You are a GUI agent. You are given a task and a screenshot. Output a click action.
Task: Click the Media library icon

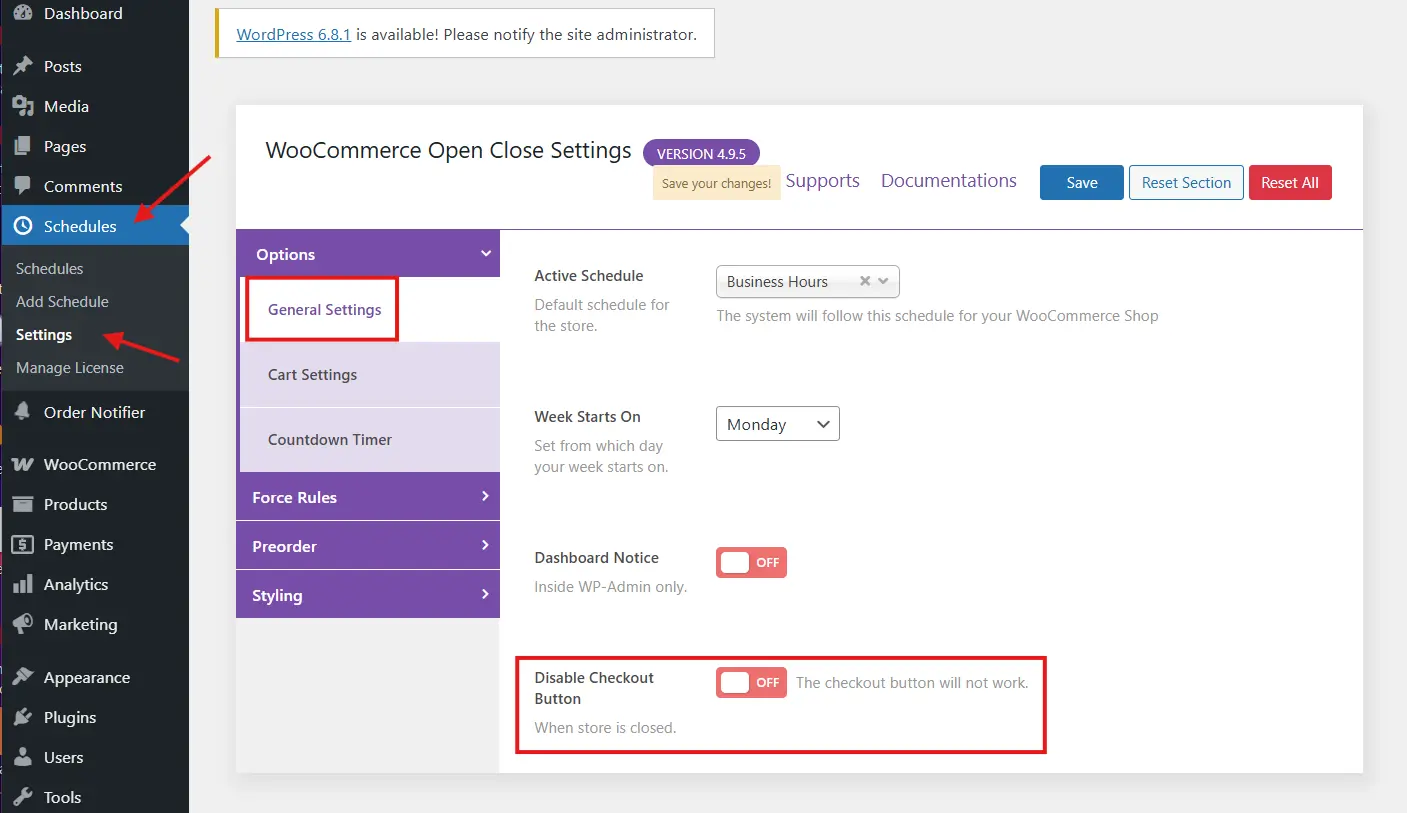23,107
